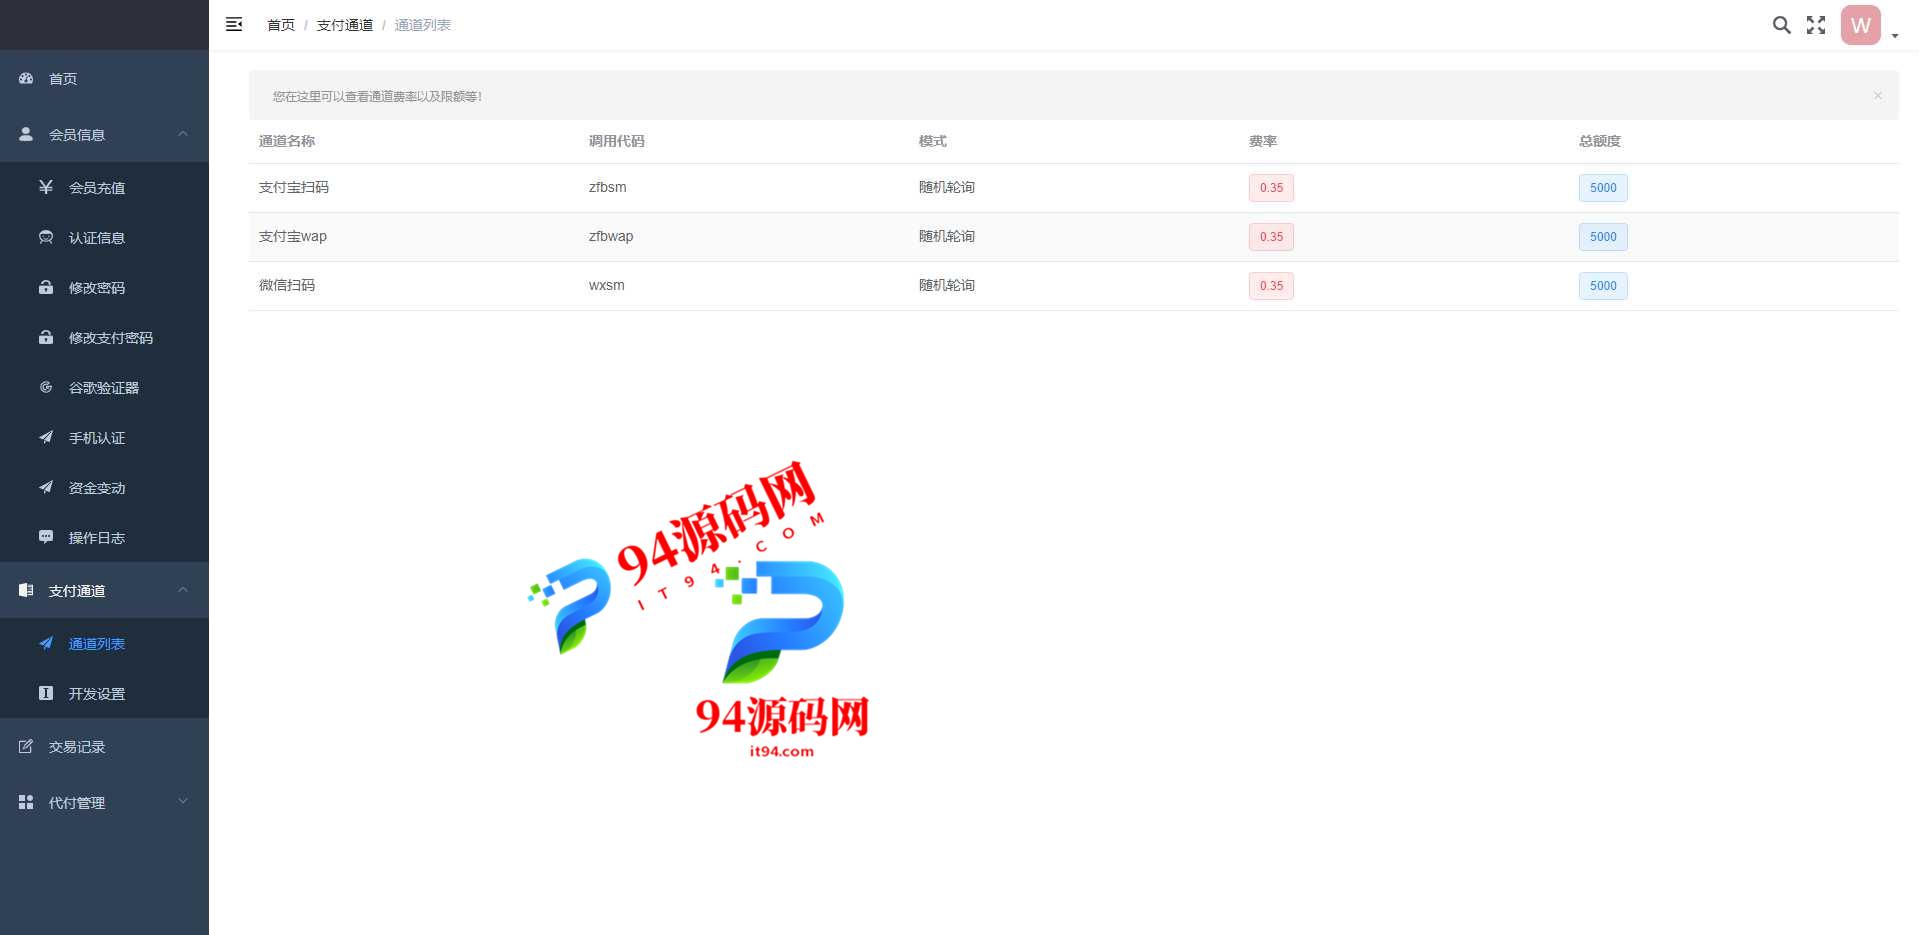
Task: Toggle fullscreen mode icon
Action: pyautogui.click(x=1816, y=25)
